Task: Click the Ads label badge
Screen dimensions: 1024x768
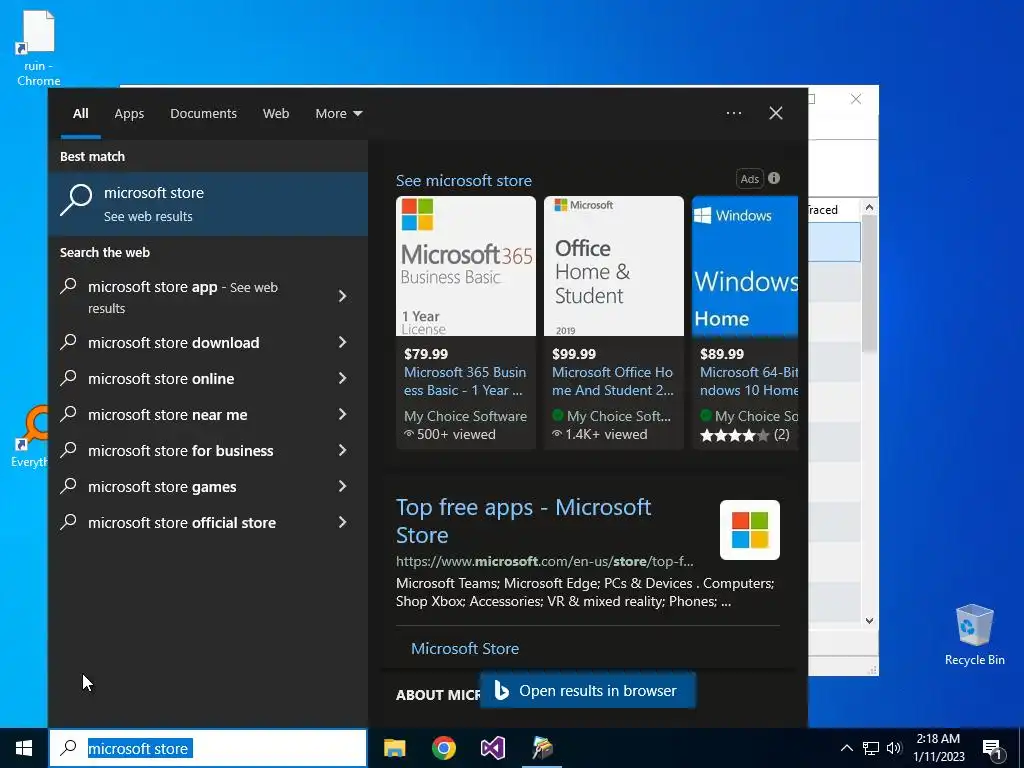Action: 750,179
